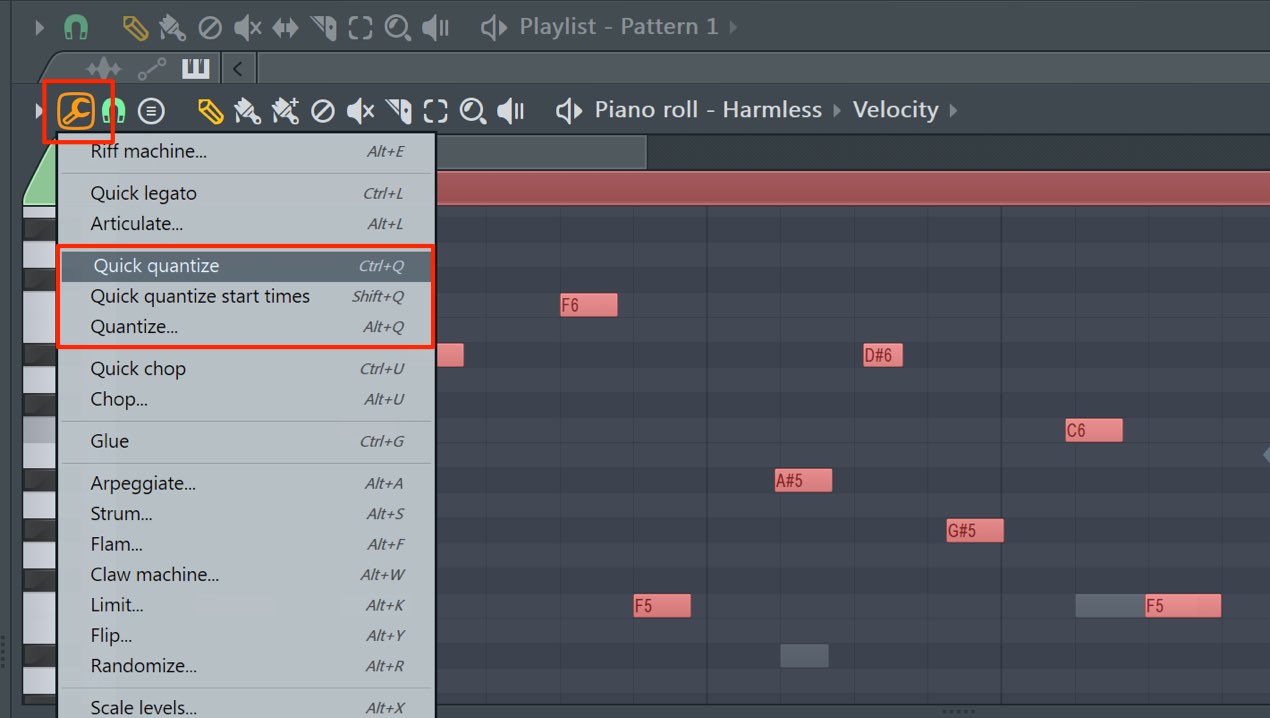This screenshot has height=718, width=1270.
Task: Select the Piano roll Mute tool
Action: (x=360, y=110)
